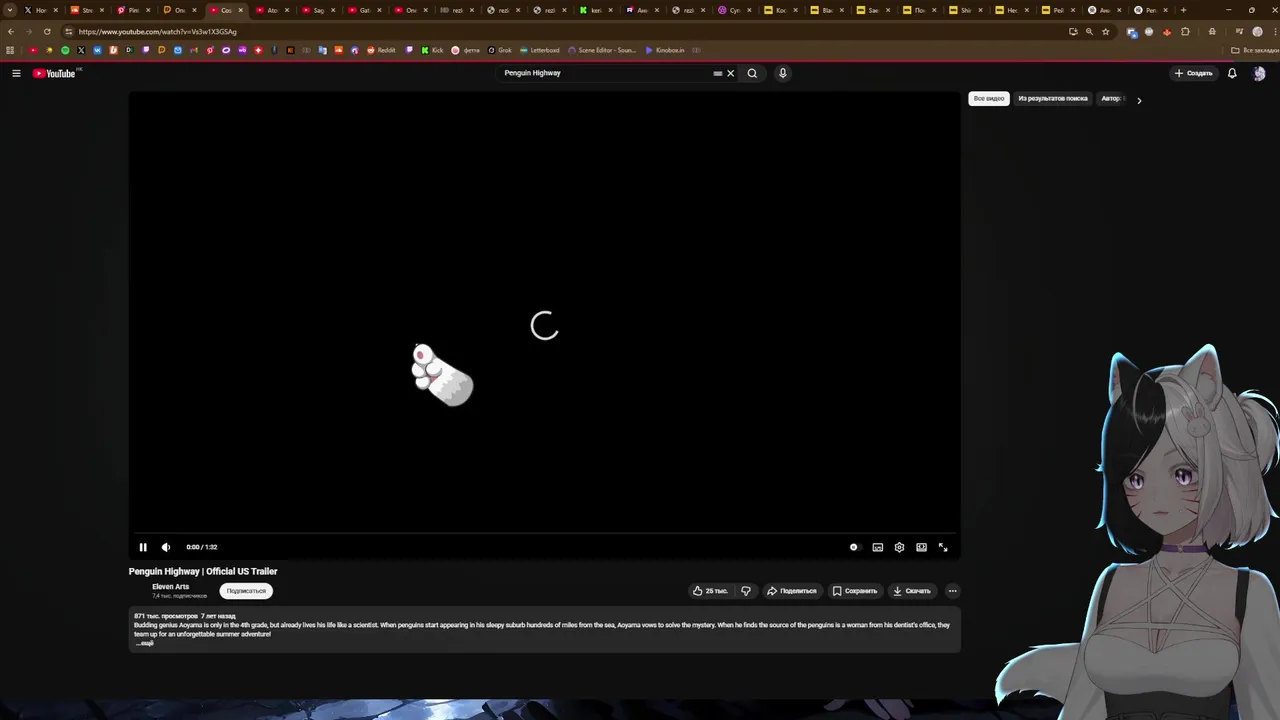Open the Letterboxd bookmark

540,50
